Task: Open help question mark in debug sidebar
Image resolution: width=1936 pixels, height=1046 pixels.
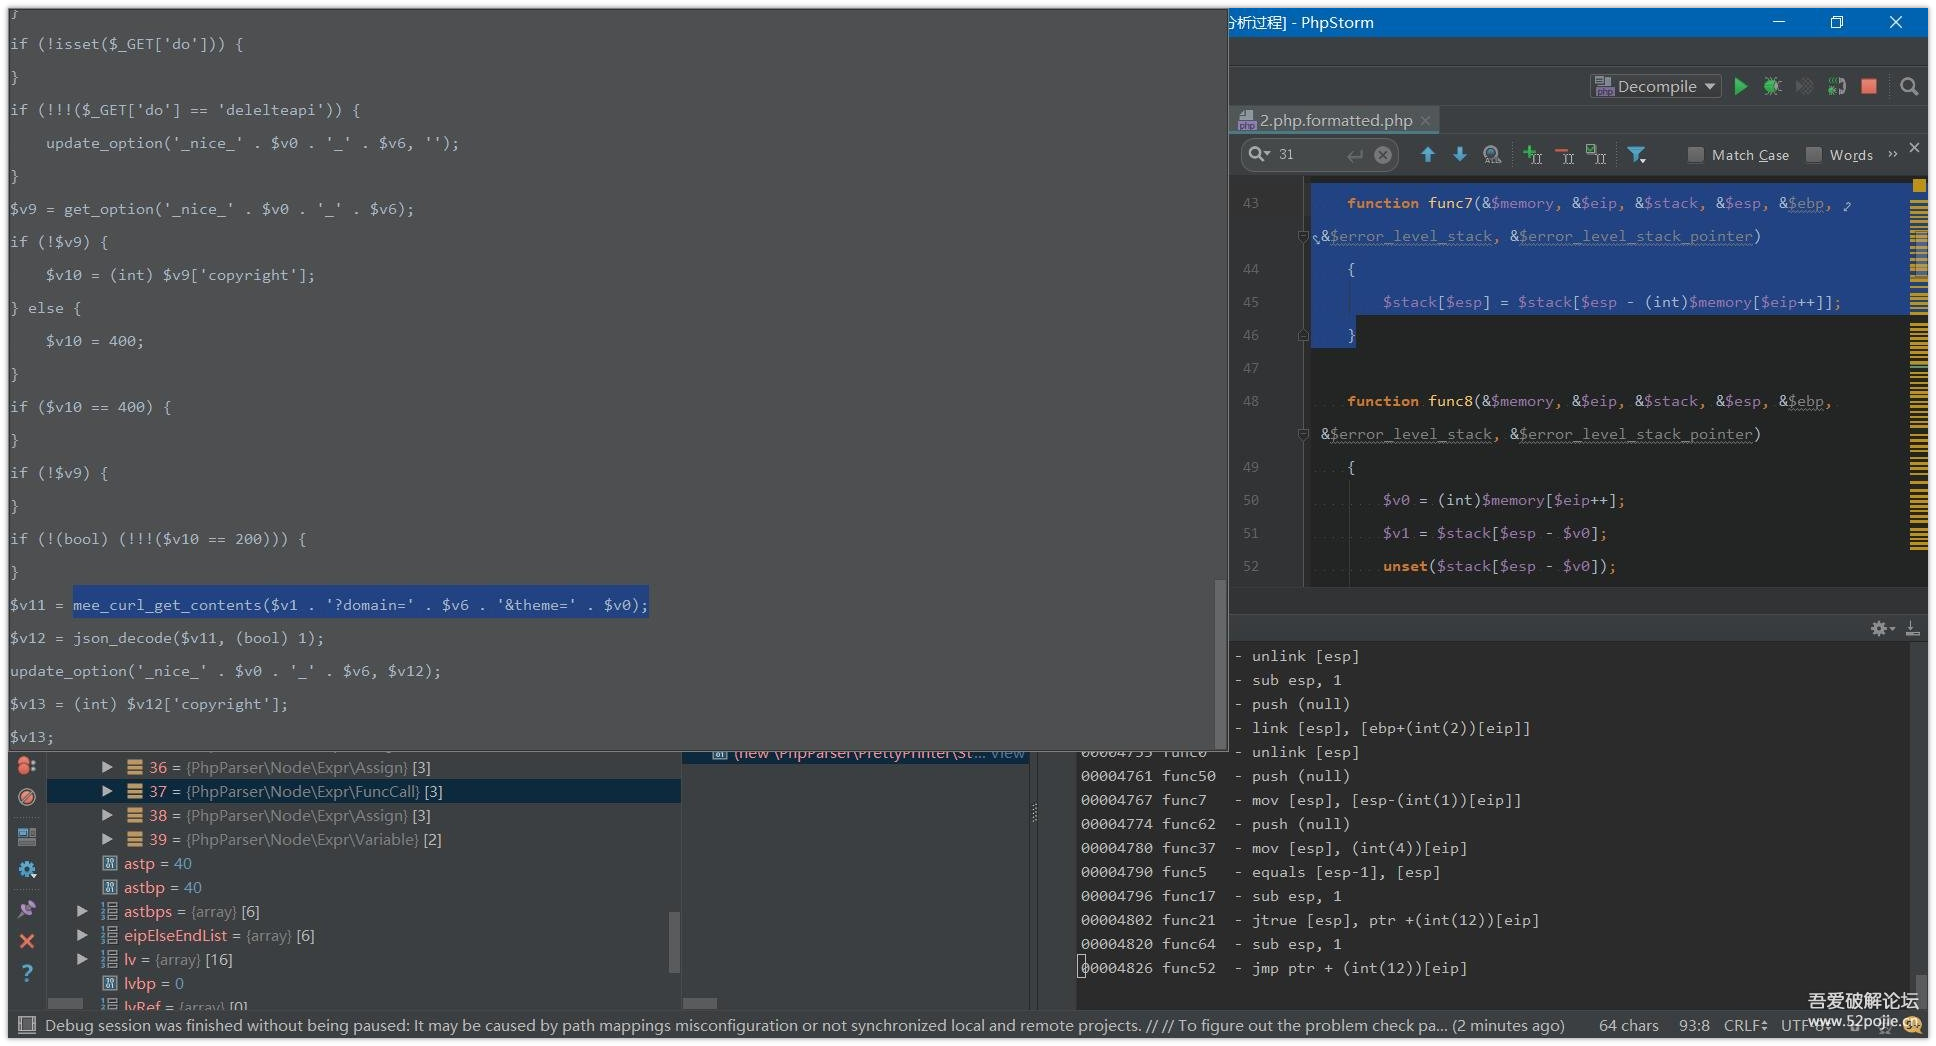Action: coord(27,973)
